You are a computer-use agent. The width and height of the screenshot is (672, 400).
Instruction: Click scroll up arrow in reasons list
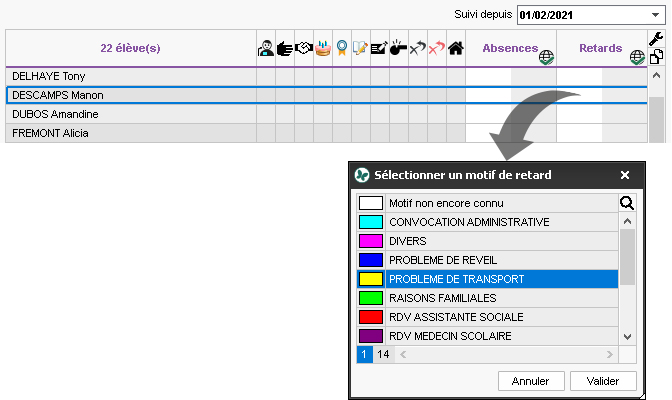click(627, 221)
